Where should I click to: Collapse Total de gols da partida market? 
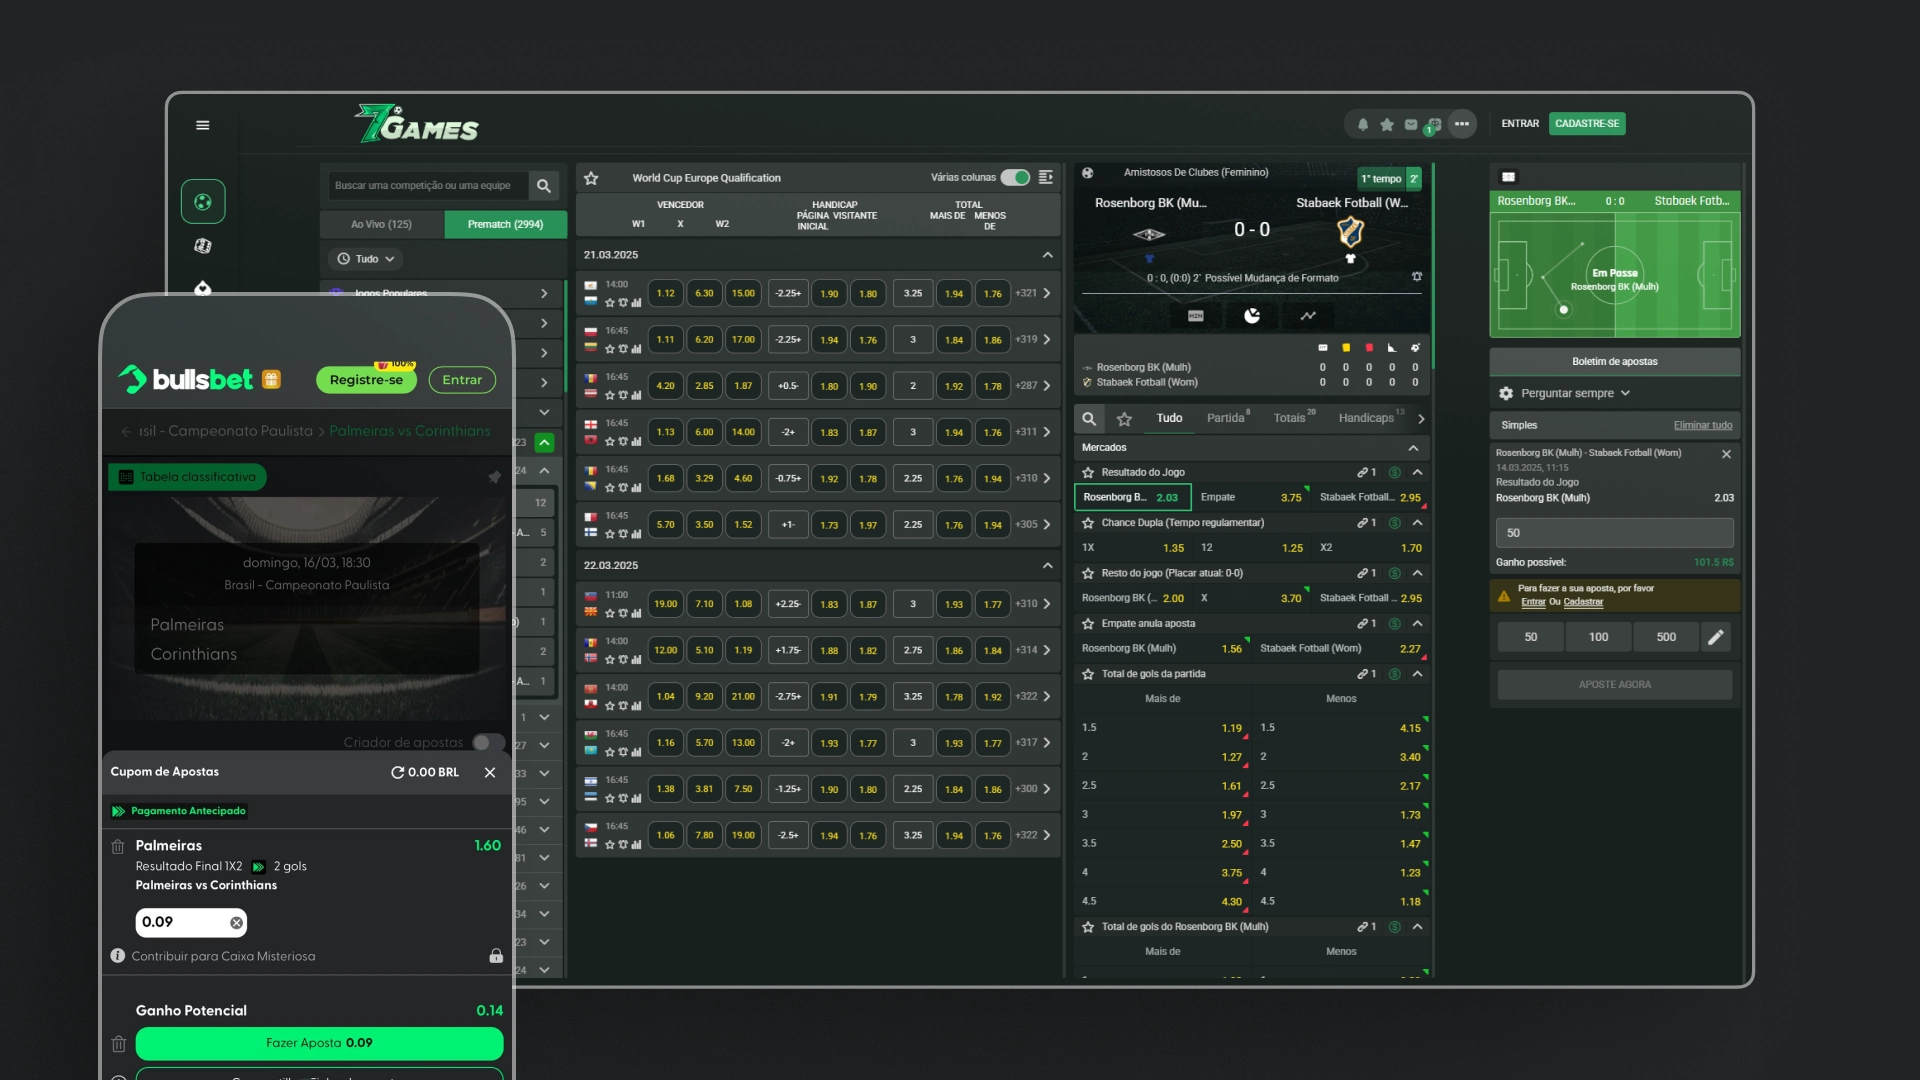1417,674
